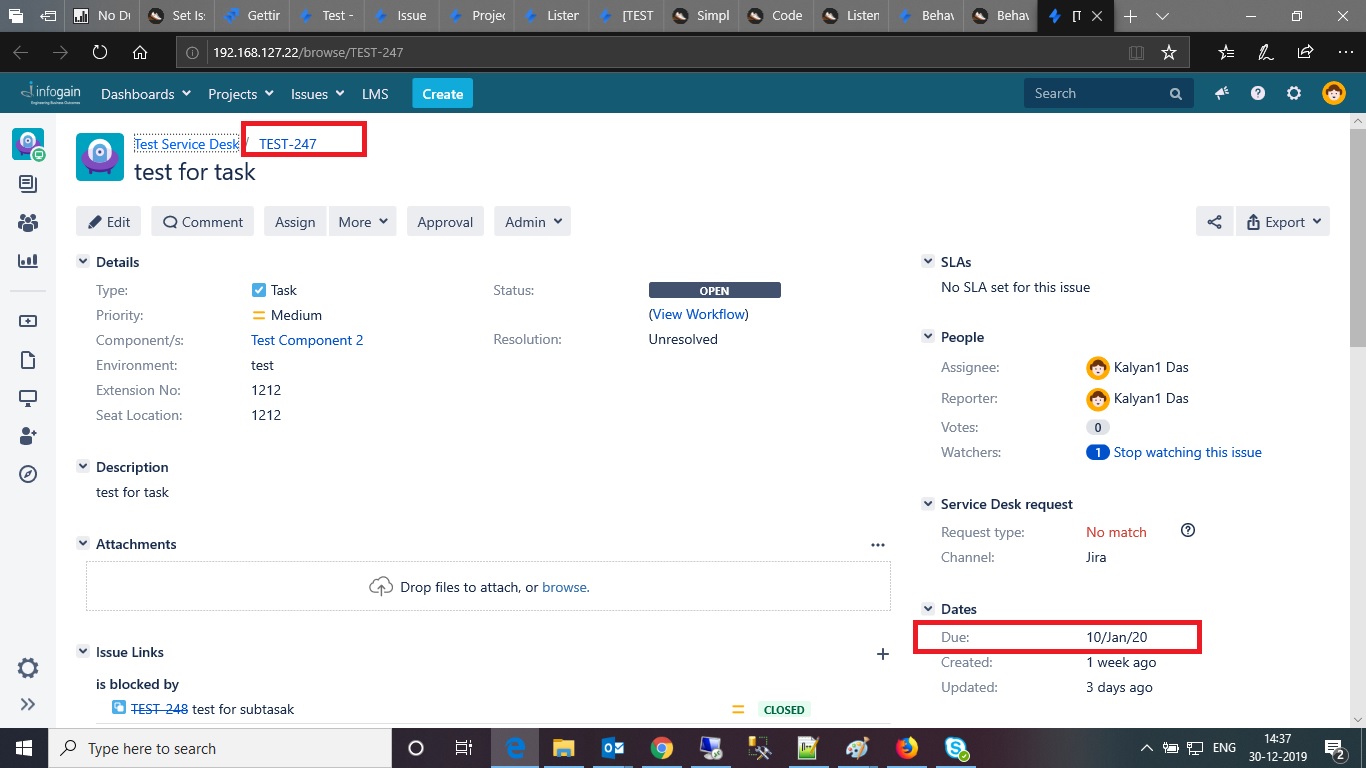Open the Export dropdown

(1283, 221)
